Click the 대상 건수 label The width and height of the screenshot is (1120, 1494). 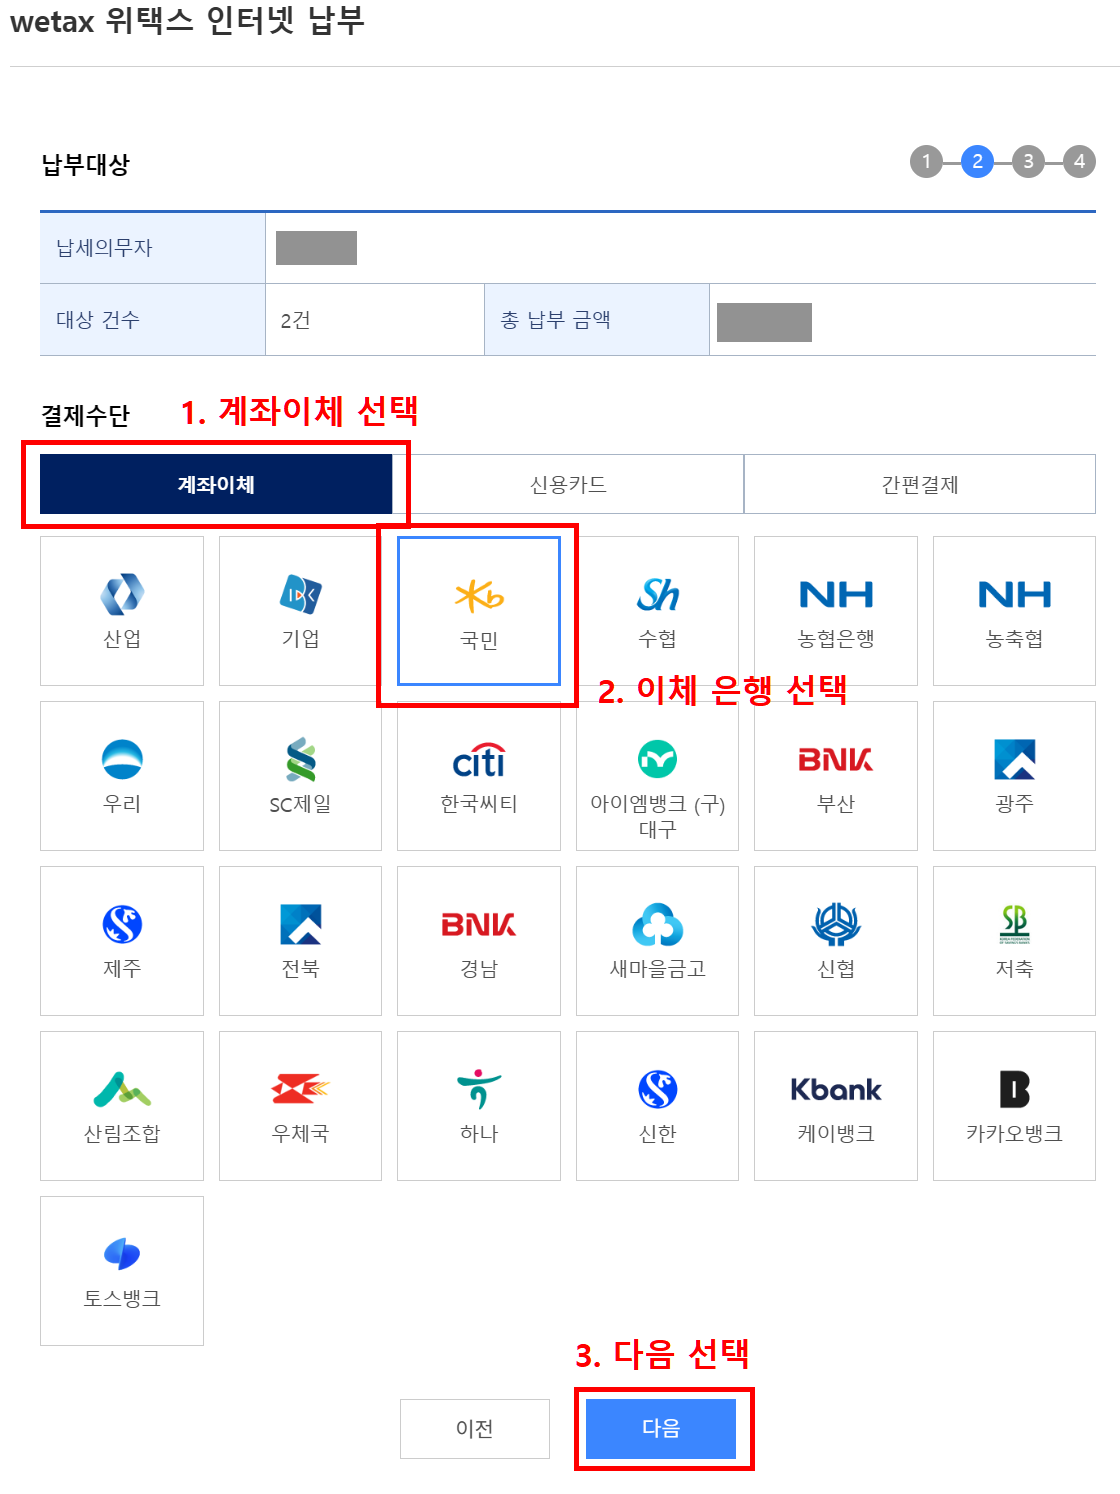click(98, 320)
